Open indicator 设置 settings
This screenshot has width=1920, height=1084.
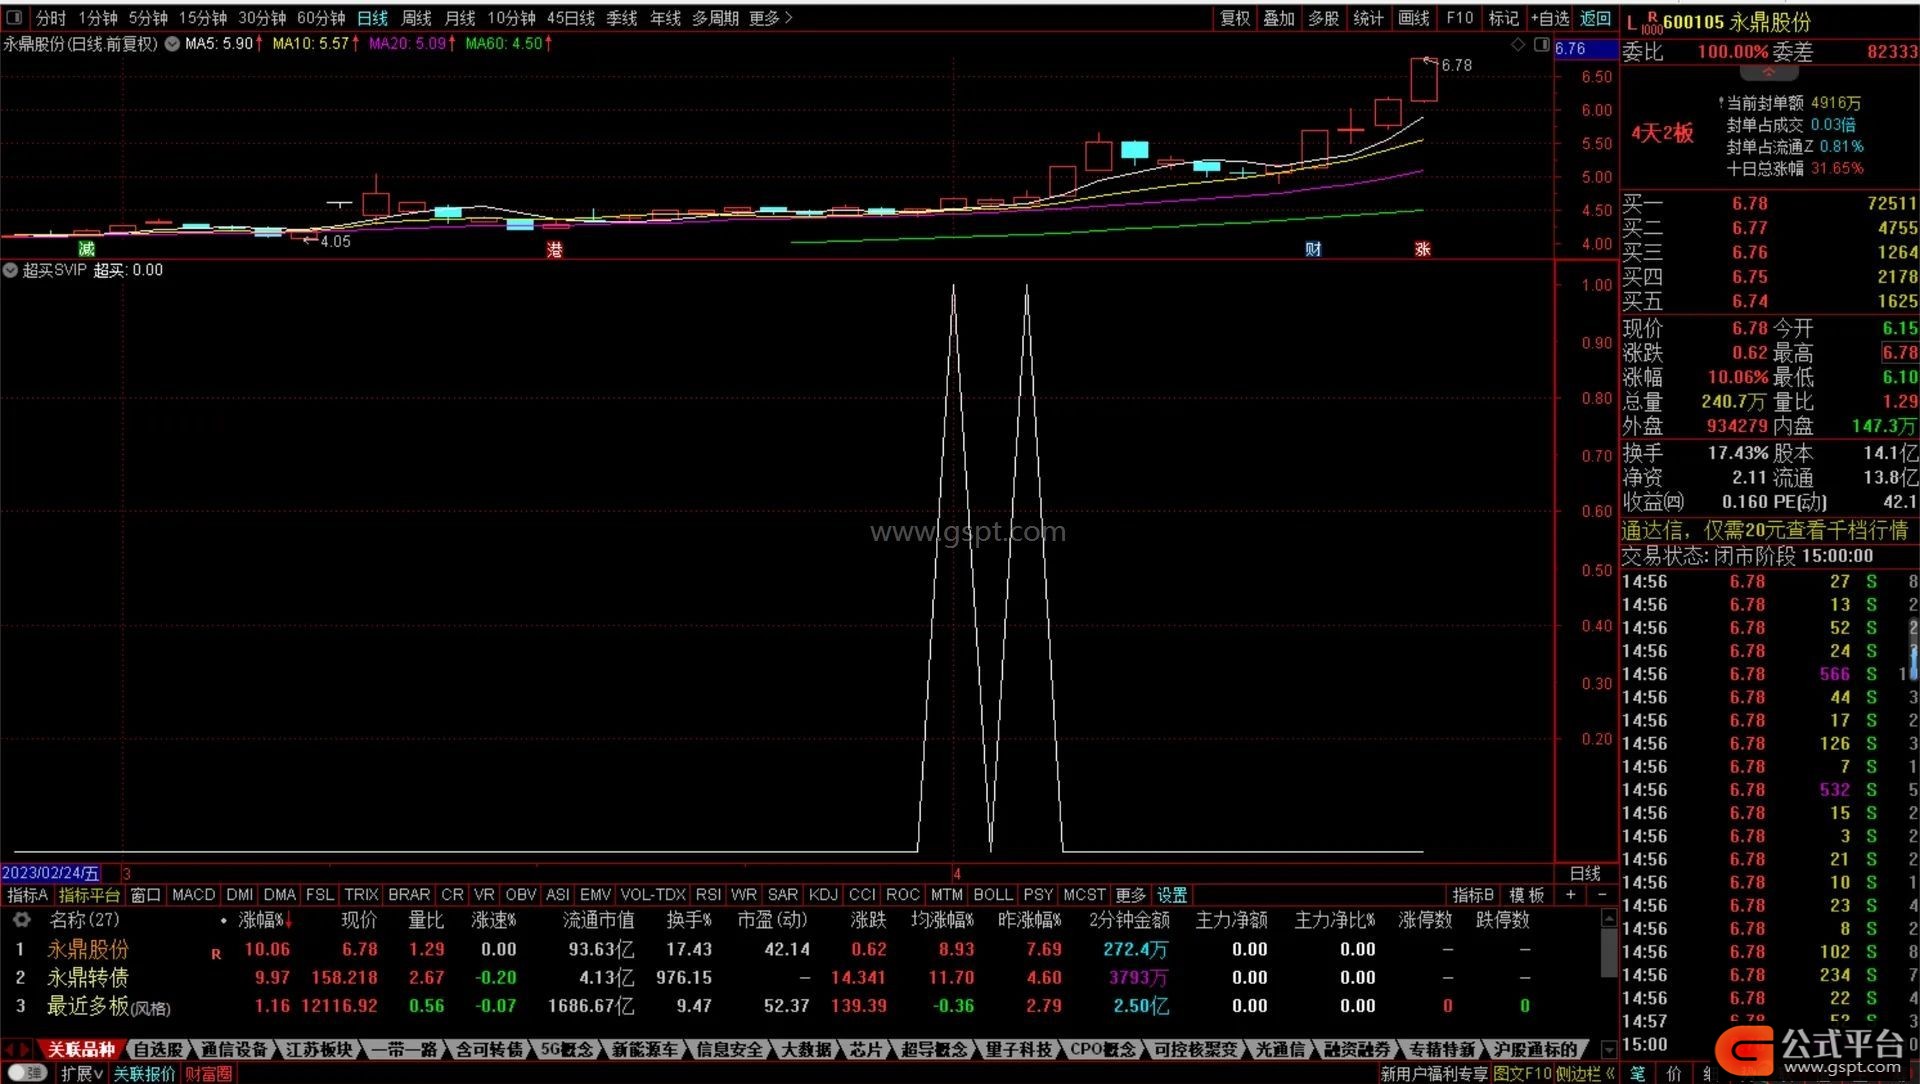tap(1172, 895)
